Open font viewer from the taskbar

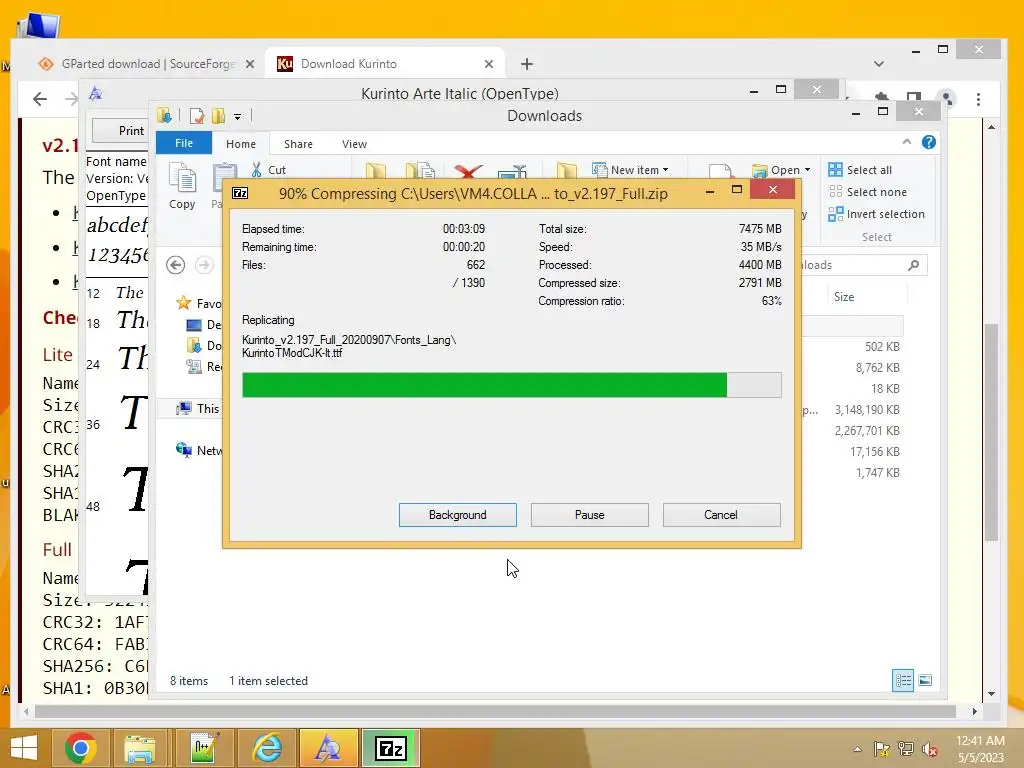pyautogui.click(x=328, y=748)
